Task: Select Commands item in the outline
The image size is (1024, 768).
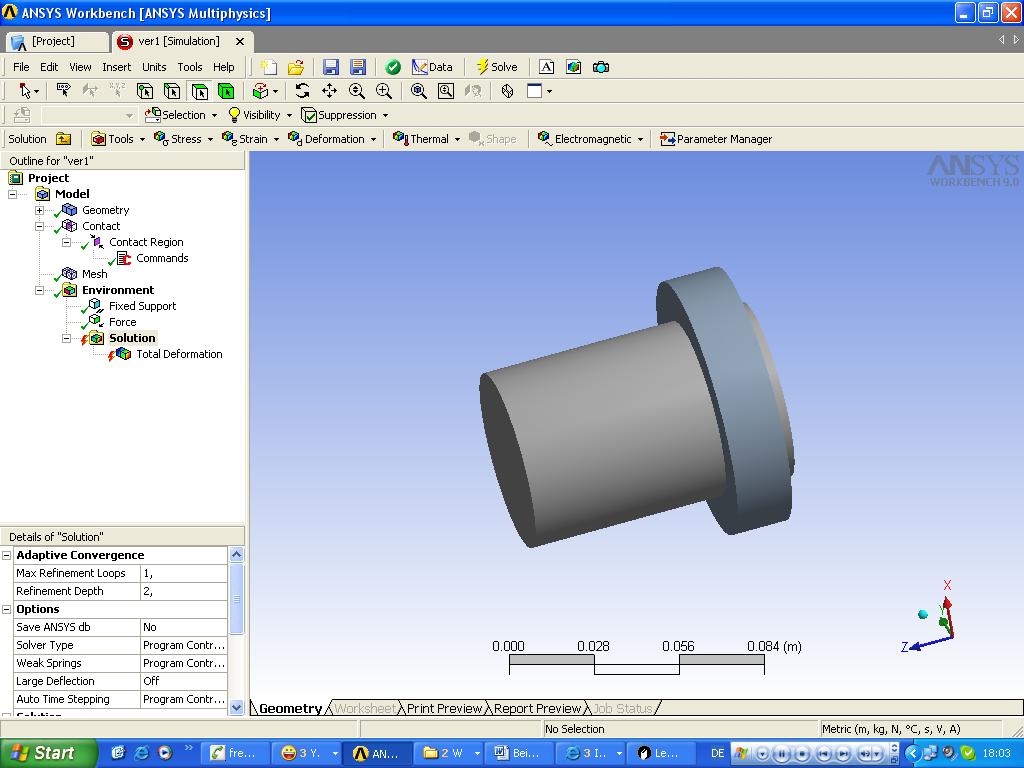Action: tap(162, 258)
